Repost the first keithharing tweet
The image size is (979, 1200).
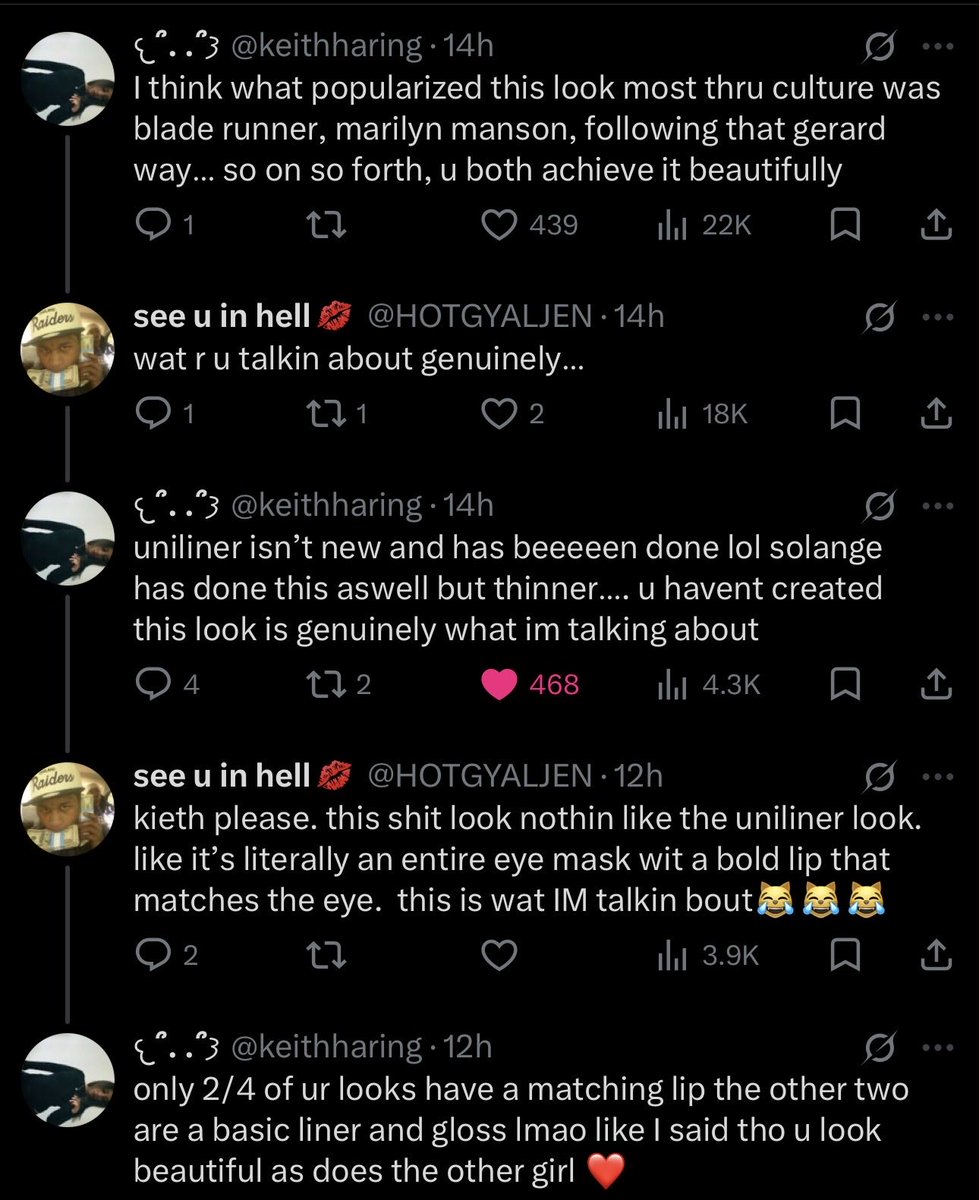click(326, 226)
